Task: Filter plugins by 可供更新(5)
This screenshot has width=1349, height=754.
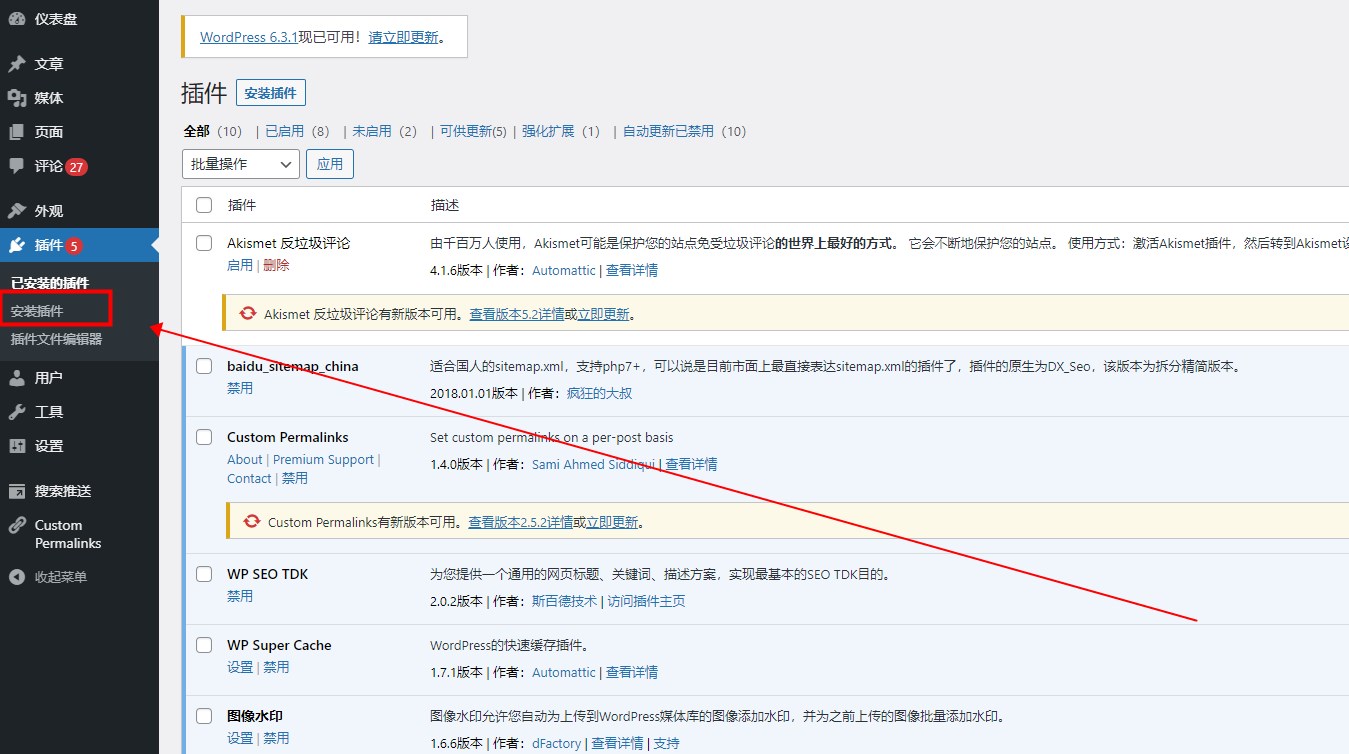Action: (474, 131)
